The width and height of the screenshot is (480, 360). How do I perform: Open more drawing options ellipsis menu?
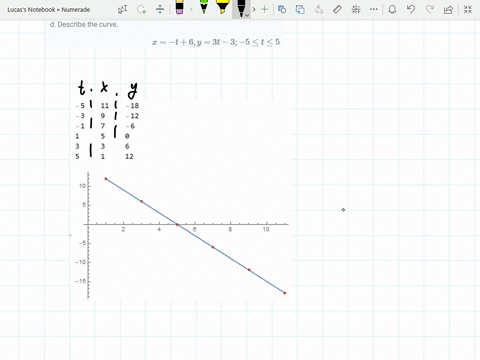pos(374,9)
